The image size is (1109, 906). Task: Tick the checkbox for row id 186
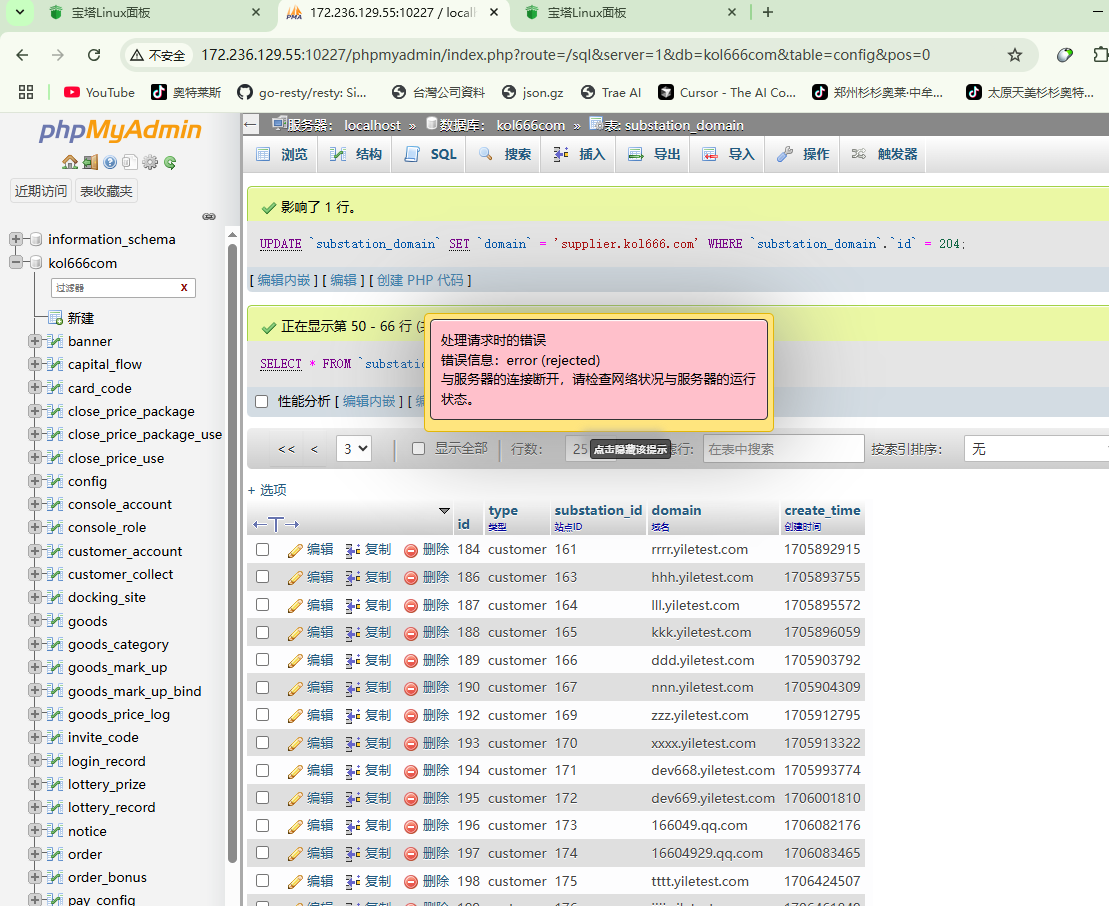pyautogui.click(x=262, y=577)
